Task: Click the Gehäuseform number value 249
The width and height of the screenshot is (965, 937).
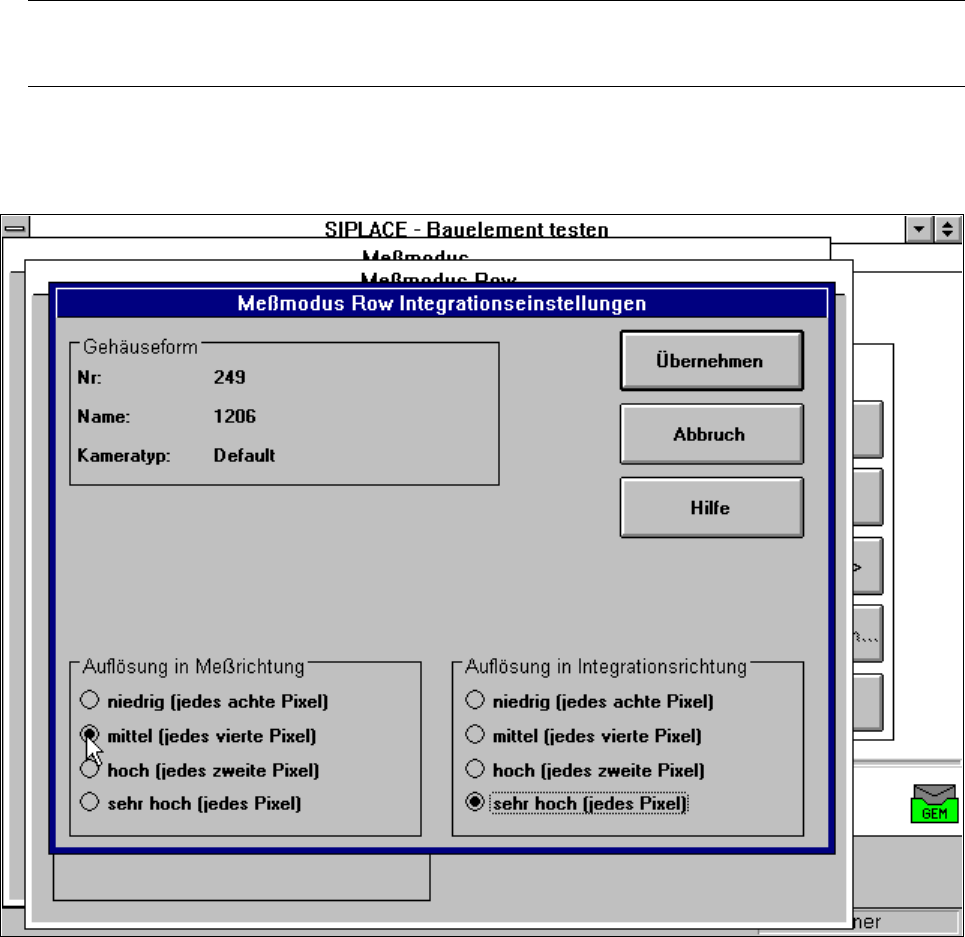Action: (x=230, y=377)
